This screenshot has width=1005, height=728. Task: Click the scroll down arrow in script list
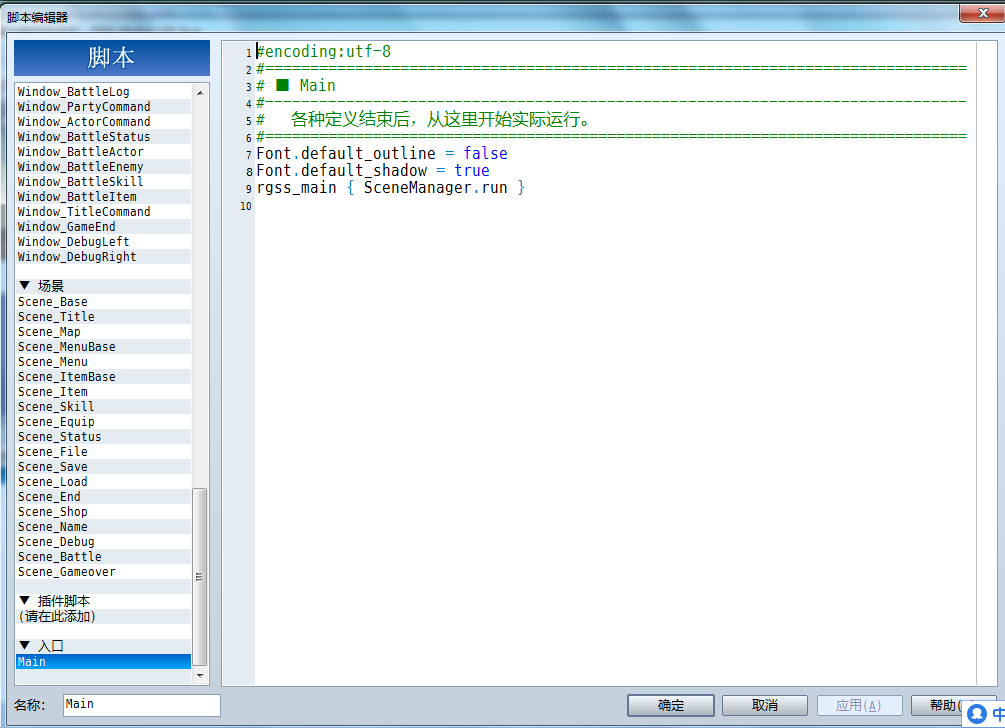(200, 675)
